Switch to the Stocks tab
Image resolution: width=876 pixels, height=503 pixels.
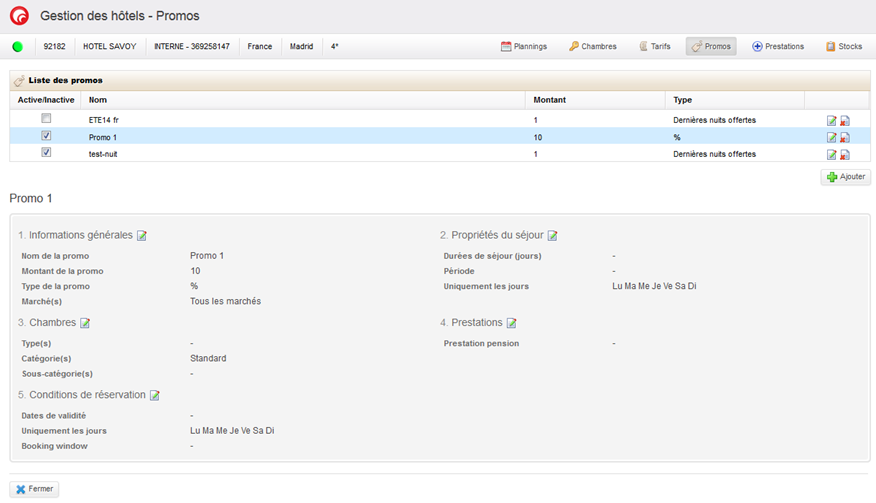coord(844,46)
